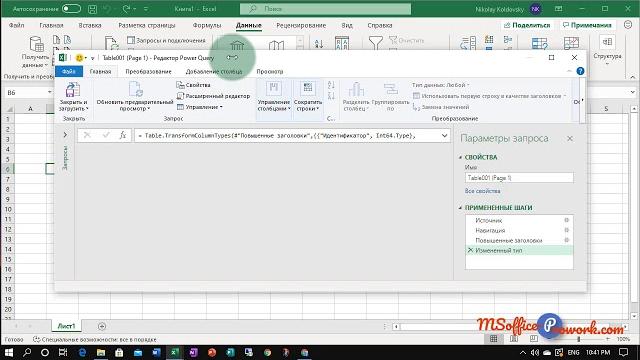Click the formula bar cancel X icon
Image resolution: width=640 pixels, height=360 pixels.
(x=87, y=135)
